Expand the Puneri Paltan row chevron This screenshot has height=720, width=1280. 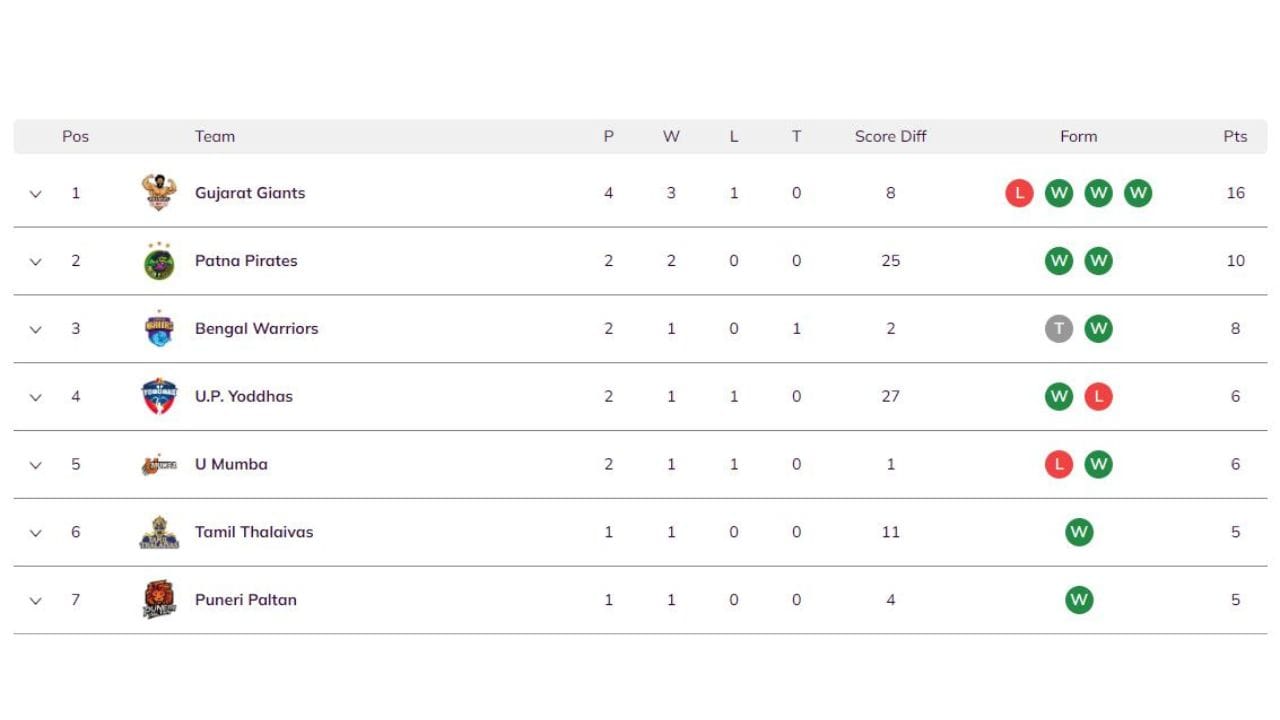[36, 601]
